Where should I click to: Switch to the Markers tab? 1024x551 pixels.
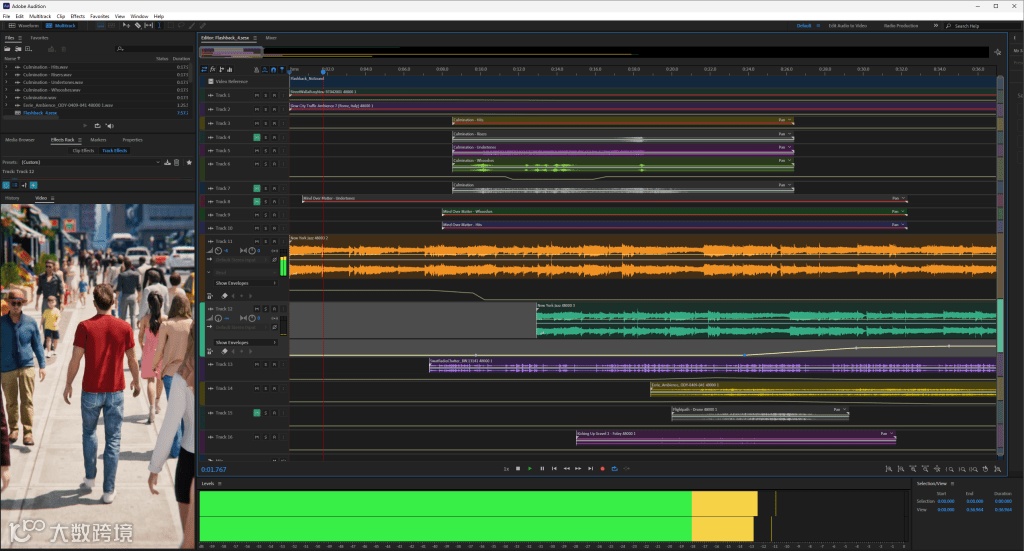click(98, 140)
